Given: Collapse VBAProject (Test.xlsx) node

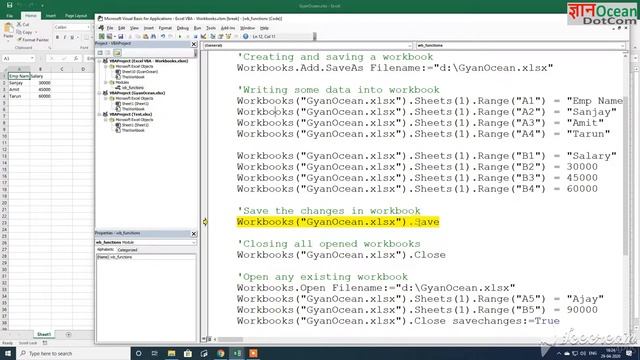Looking at the screenshot, I should click(100, 114).
